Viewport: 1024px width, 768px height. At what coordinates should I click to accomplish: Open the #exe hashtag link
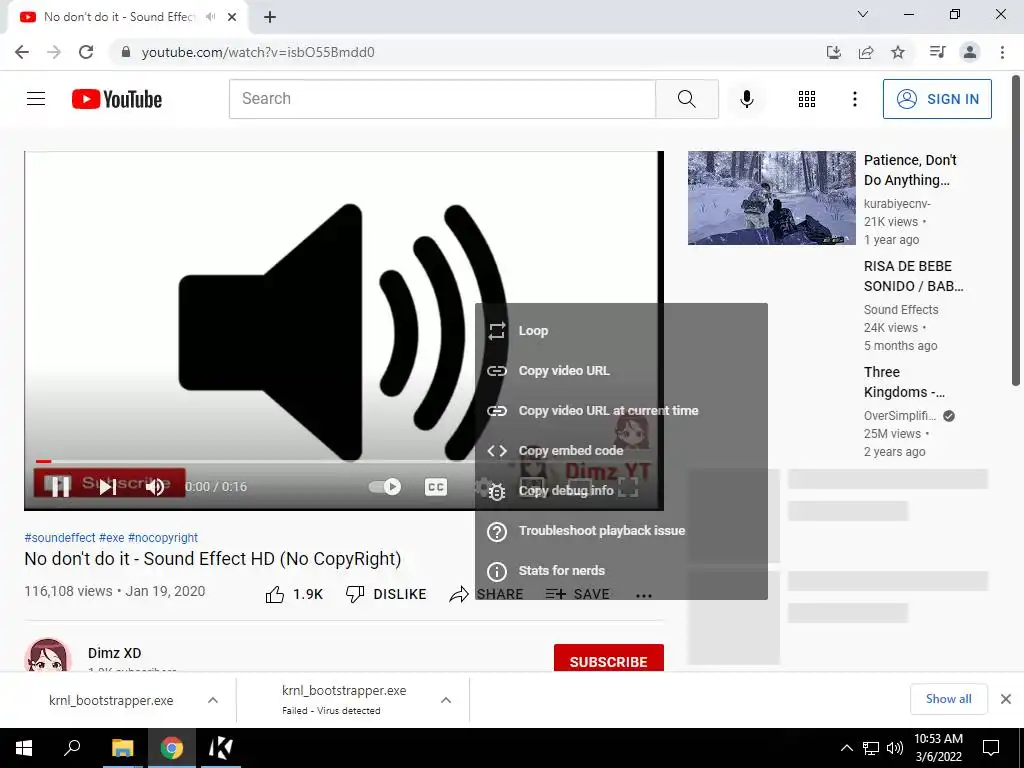tap(112, 537)
